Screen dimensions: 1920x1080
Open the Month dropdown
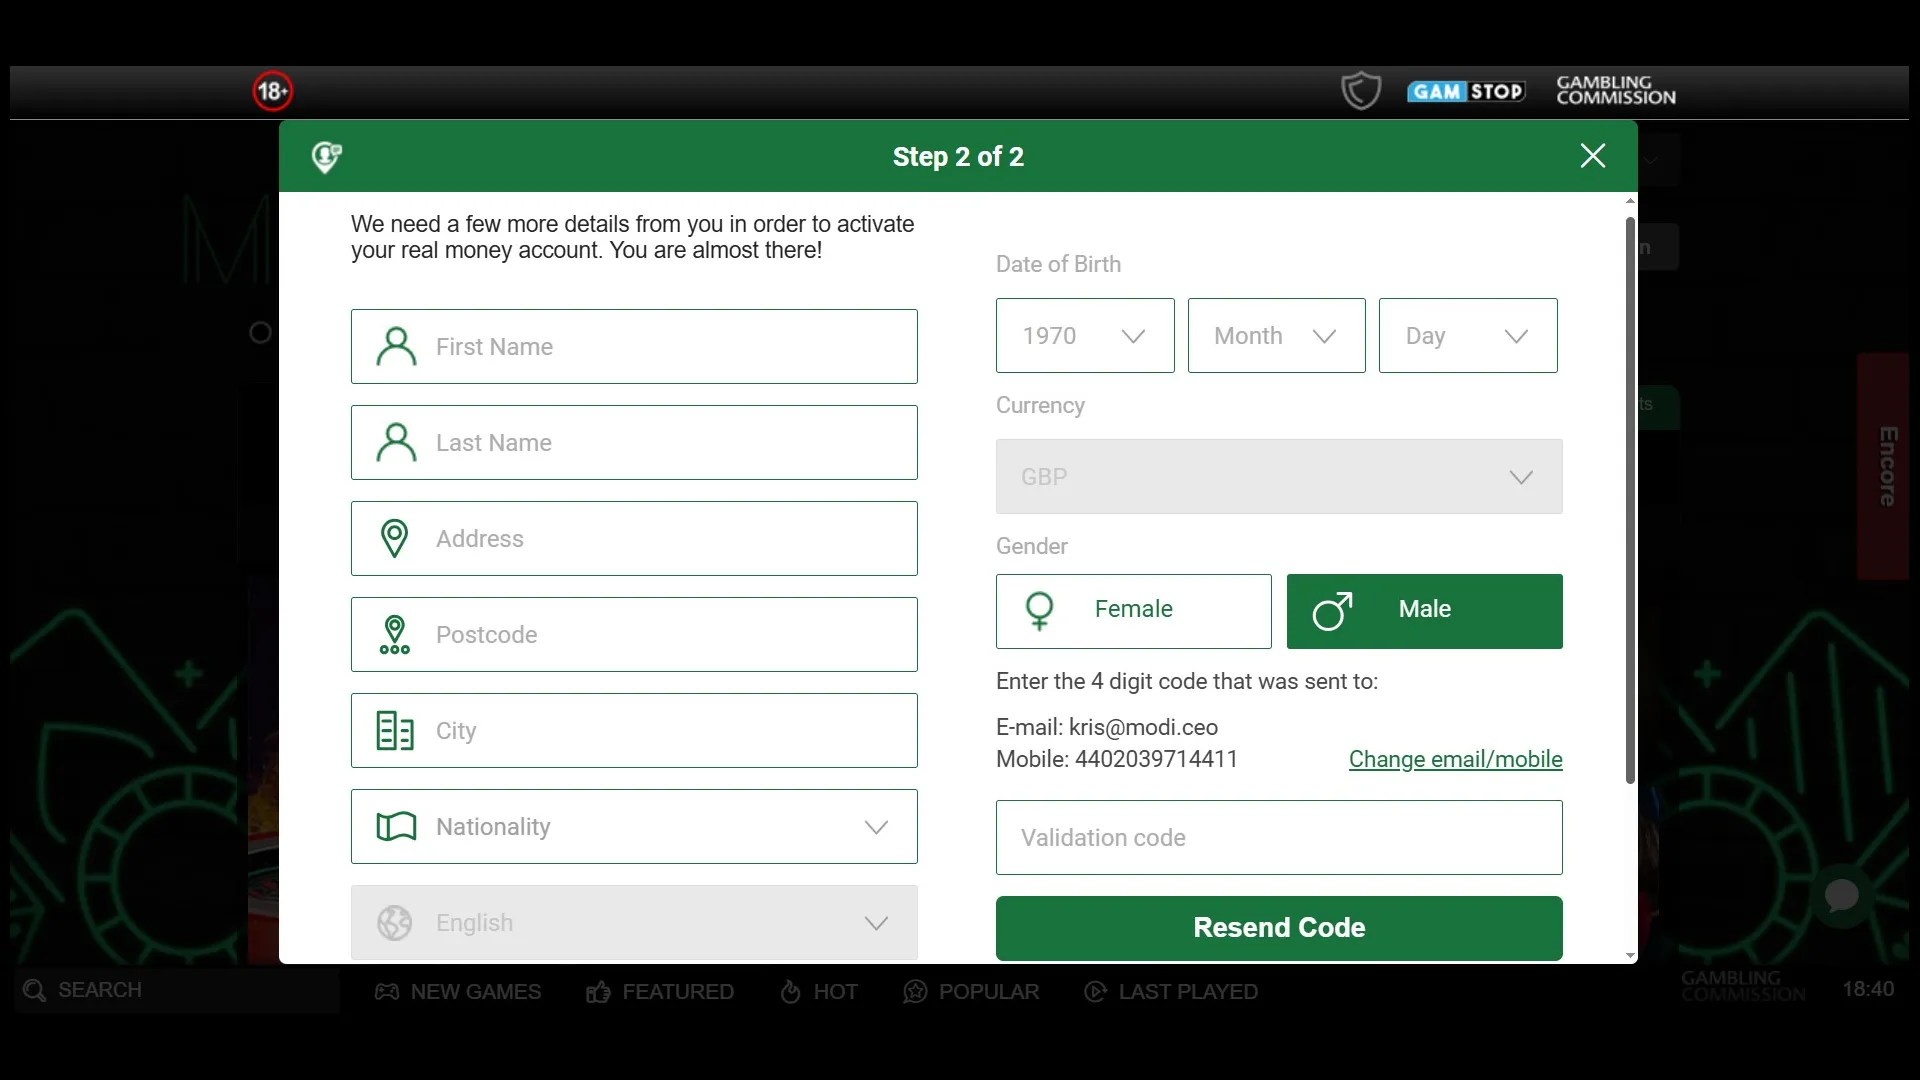pos(1277,336)
